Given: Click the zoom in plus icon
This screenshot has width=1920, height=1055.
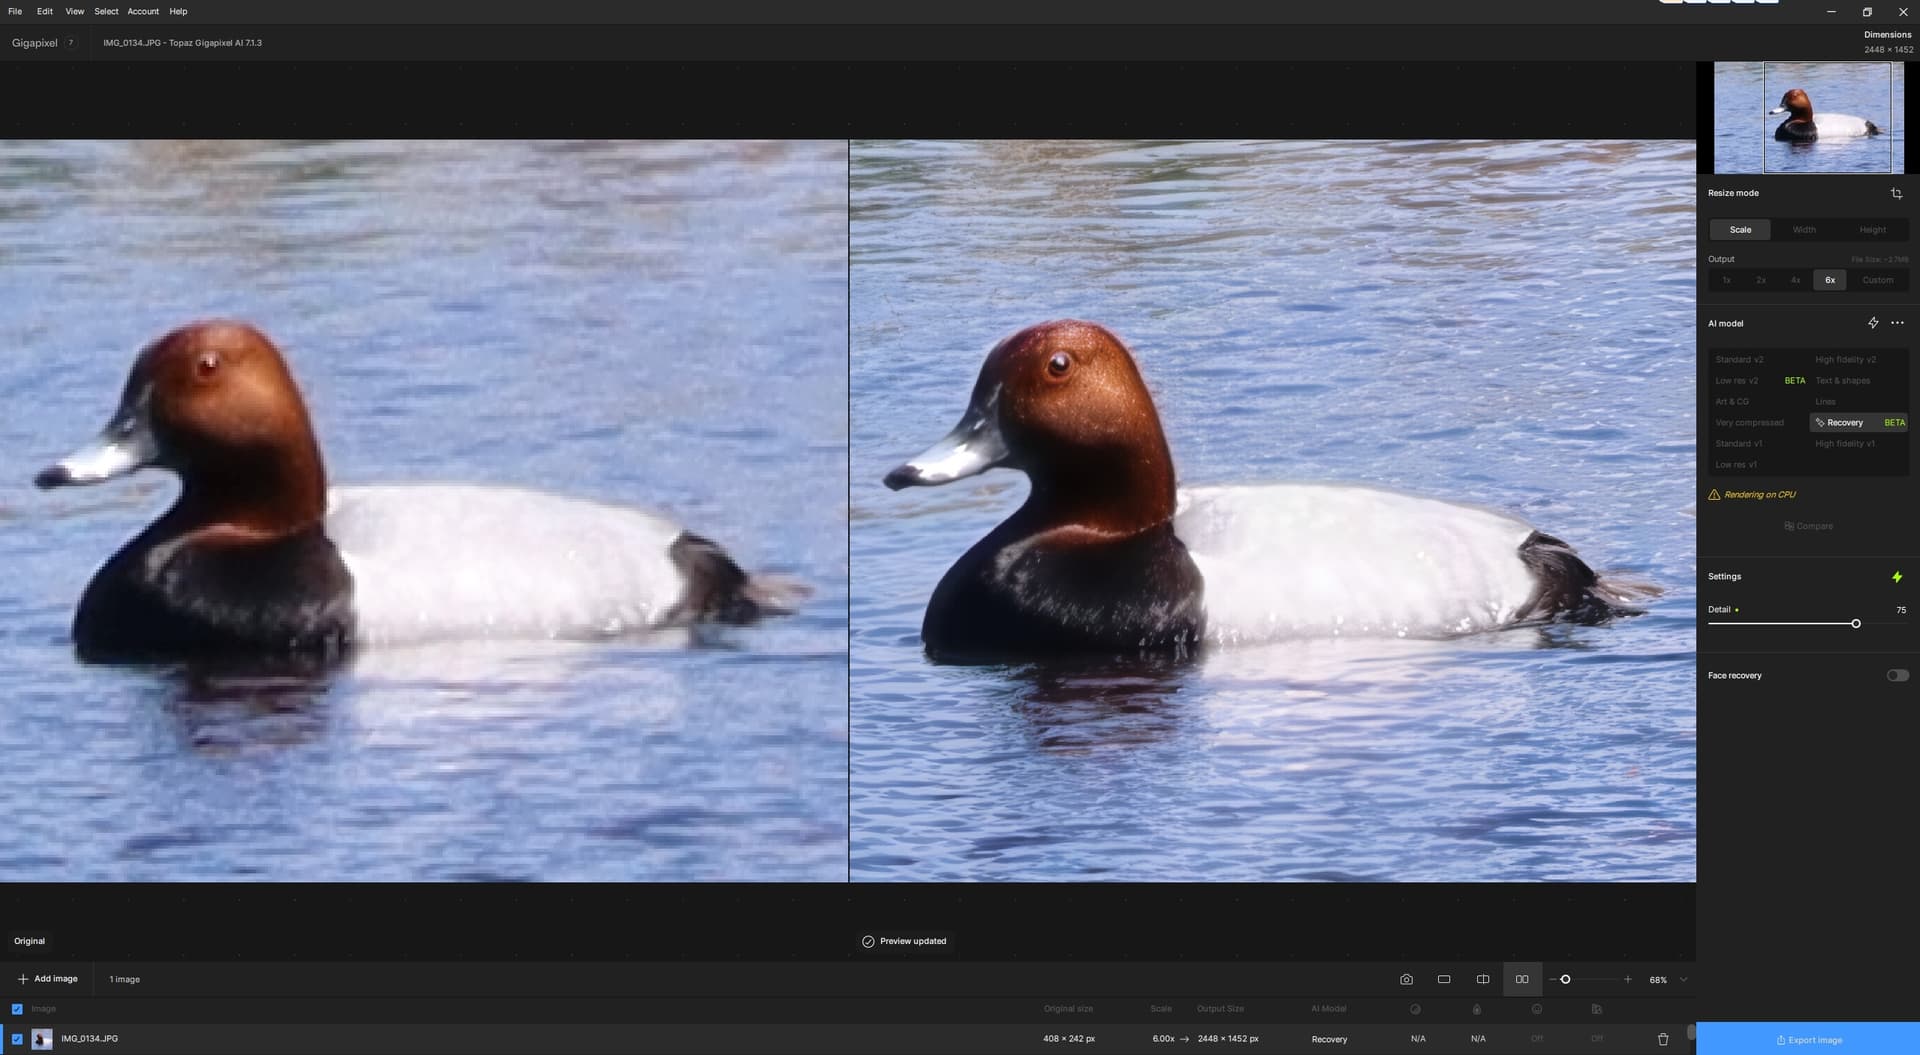Looking at the screenshot, I should (1628, 980).
